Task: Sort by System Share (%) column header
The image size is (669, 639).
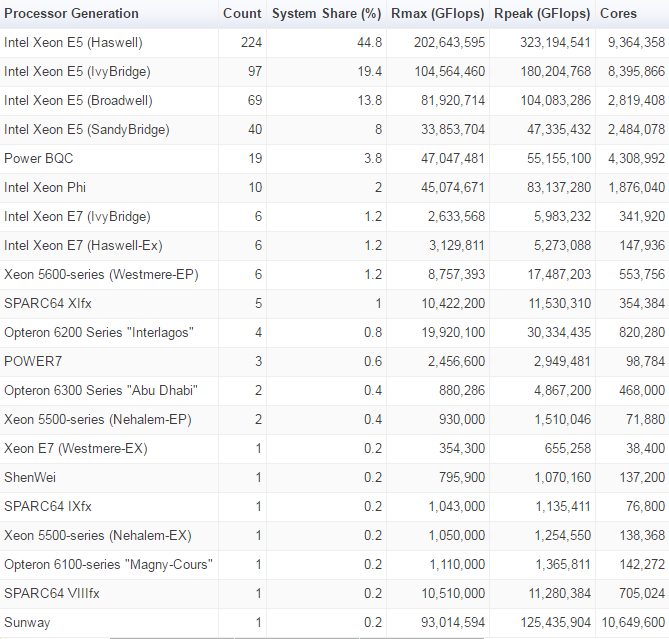Action: [x=326, y=14]
